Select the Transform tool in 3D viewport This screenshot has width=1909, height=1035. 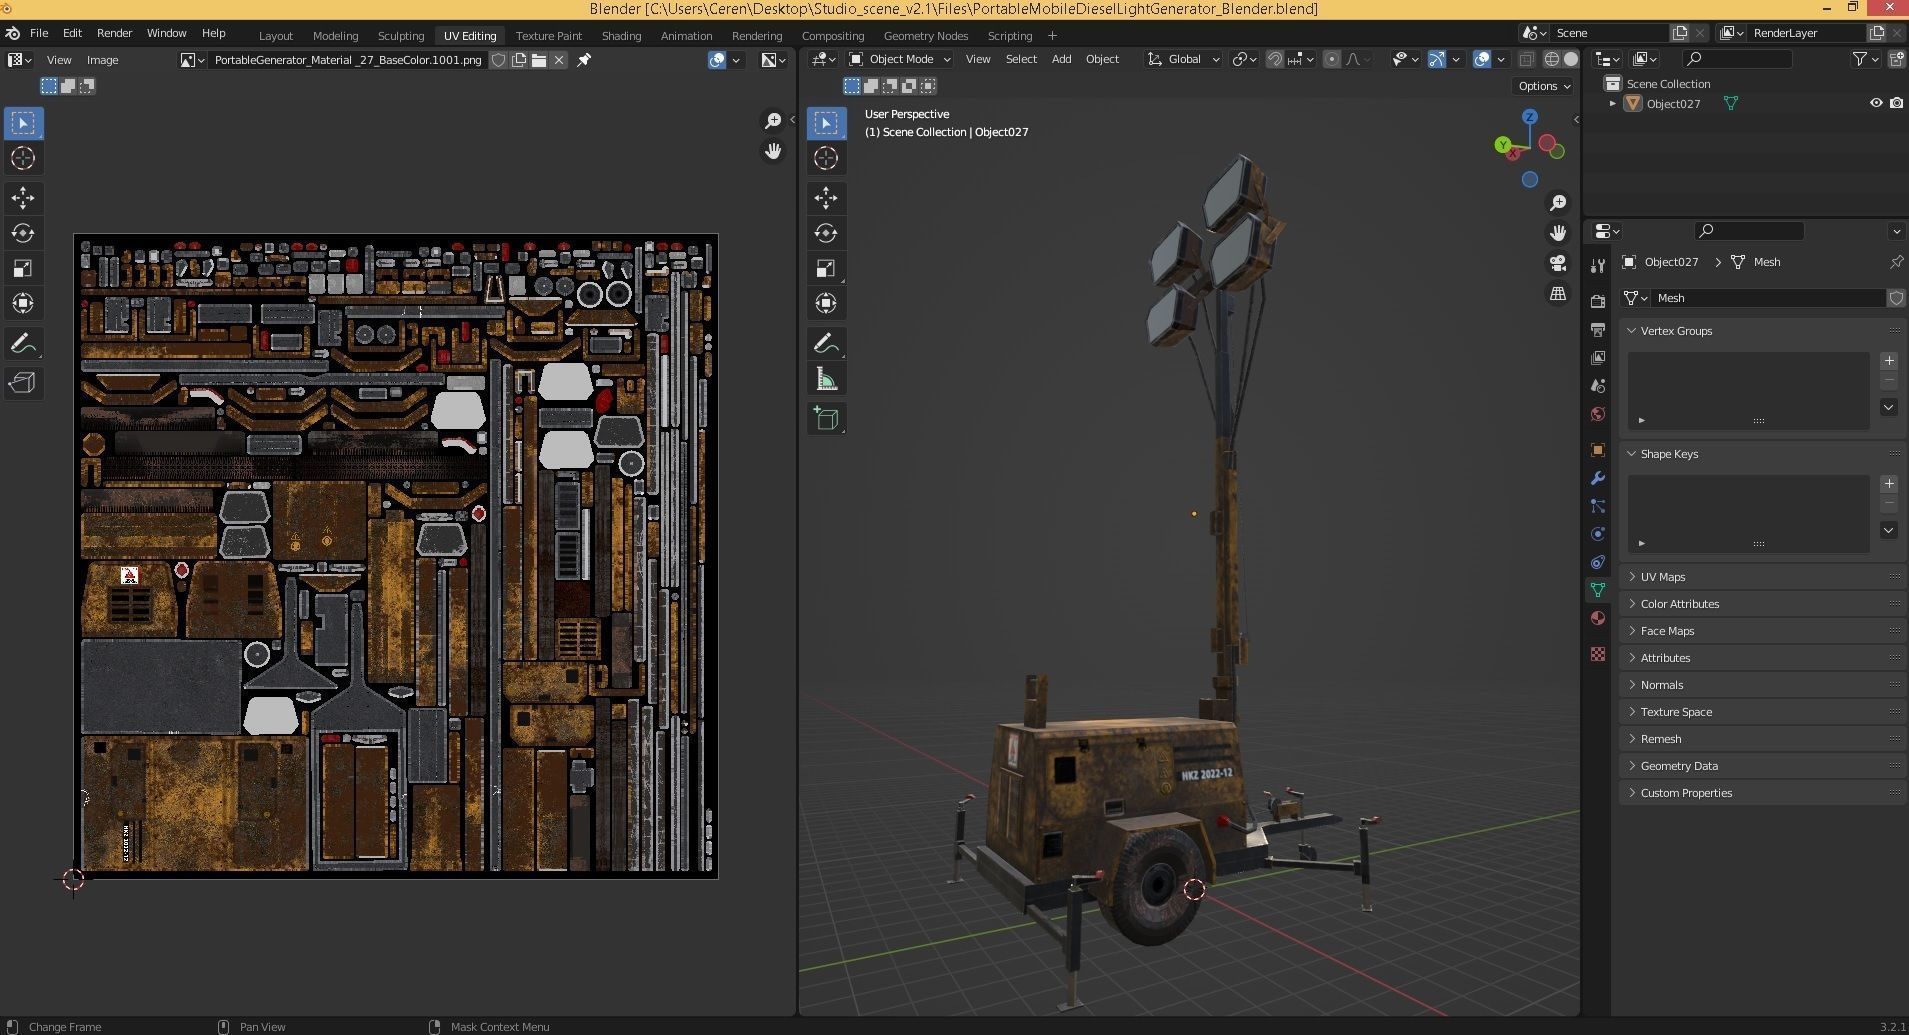tap(826, 303)
